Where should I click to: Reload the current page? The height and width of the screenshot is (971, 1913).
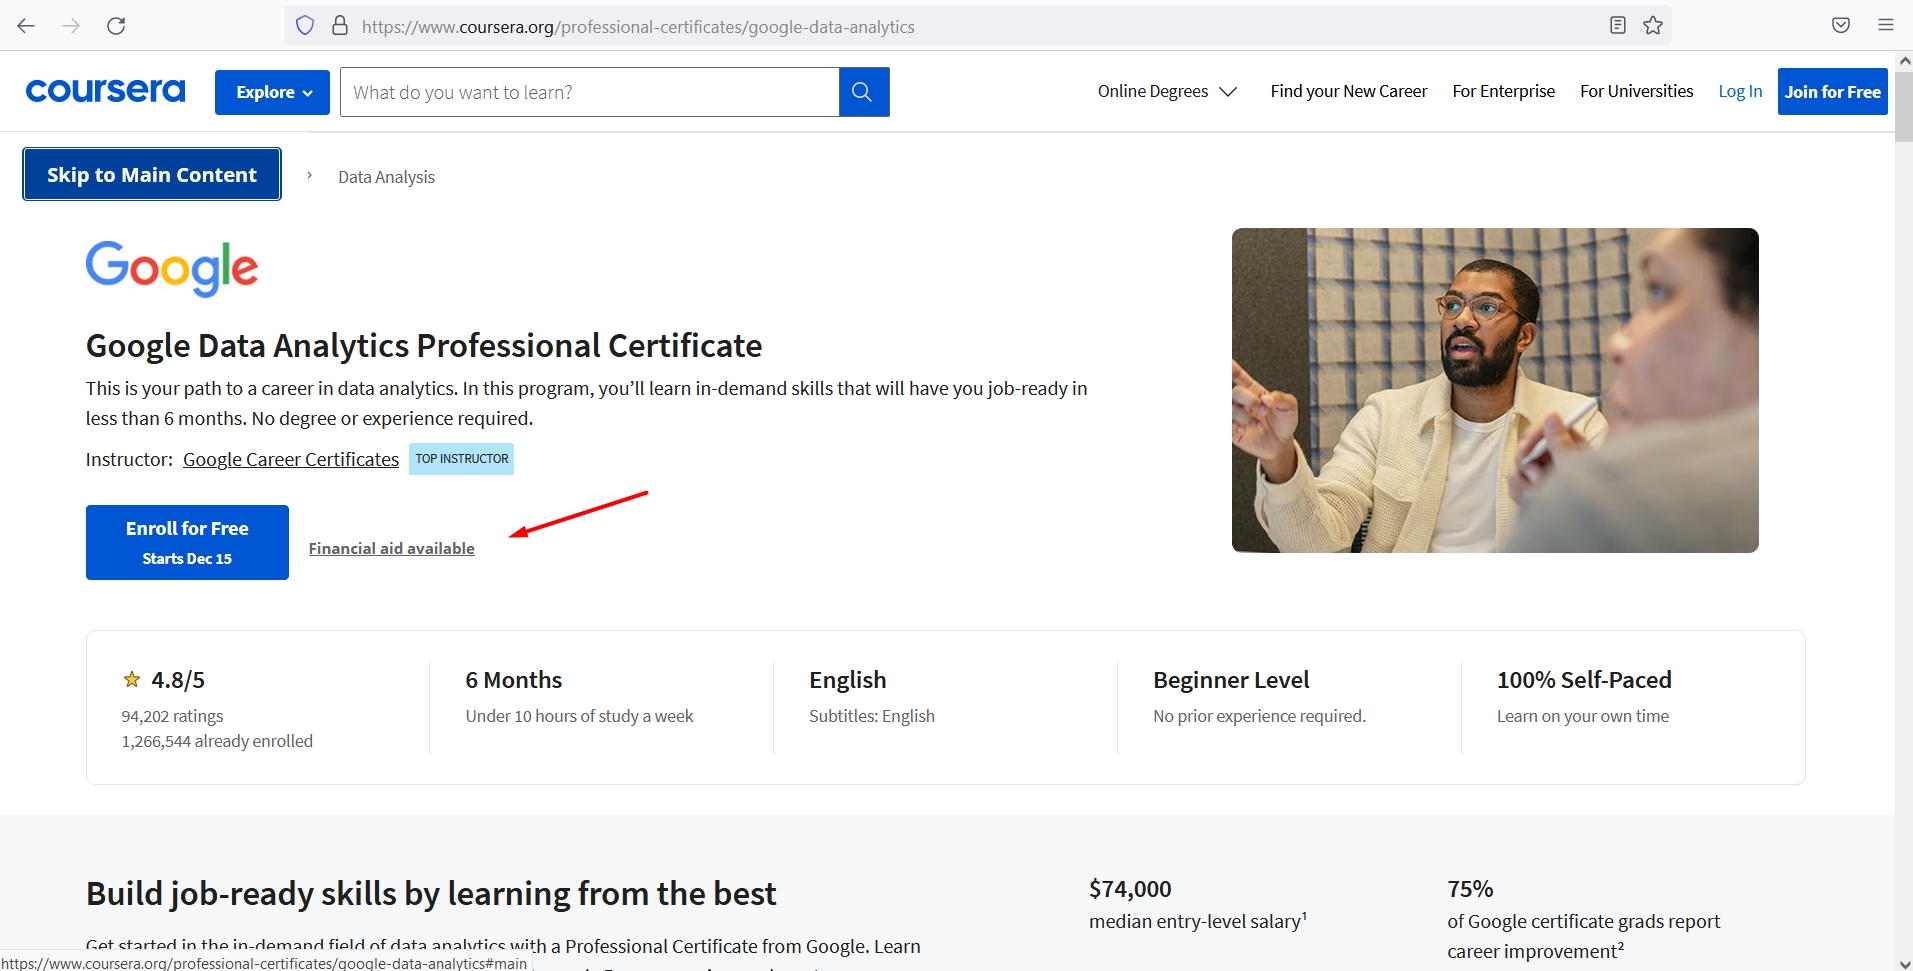click(x=116, y=25)
